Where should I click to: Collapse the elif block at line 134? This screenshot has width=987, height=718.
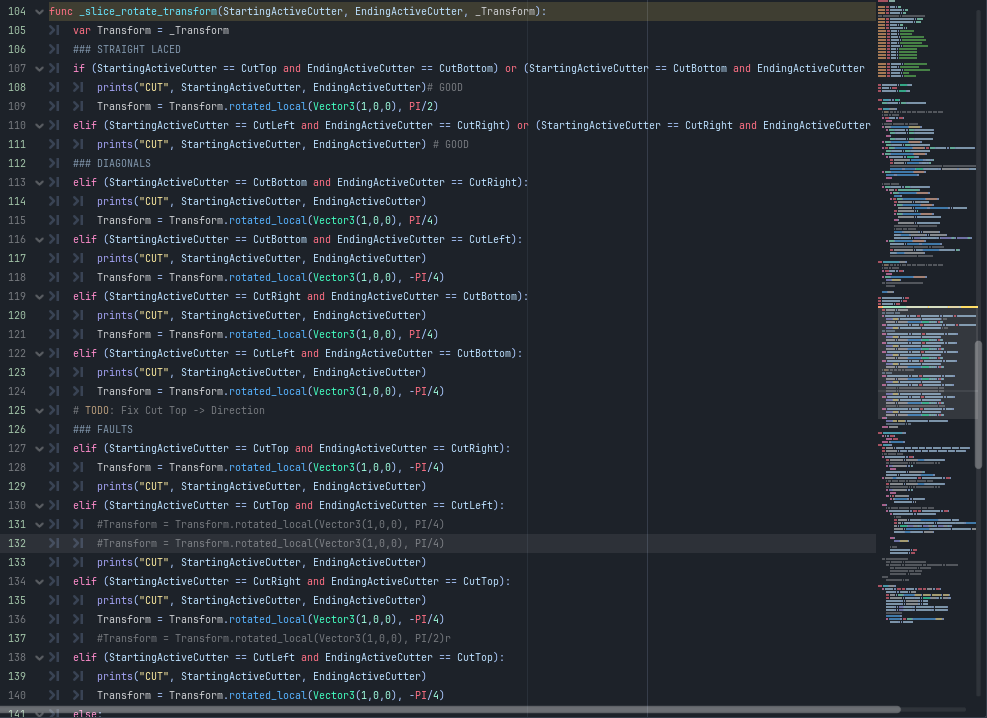click(x=39, y=581)
